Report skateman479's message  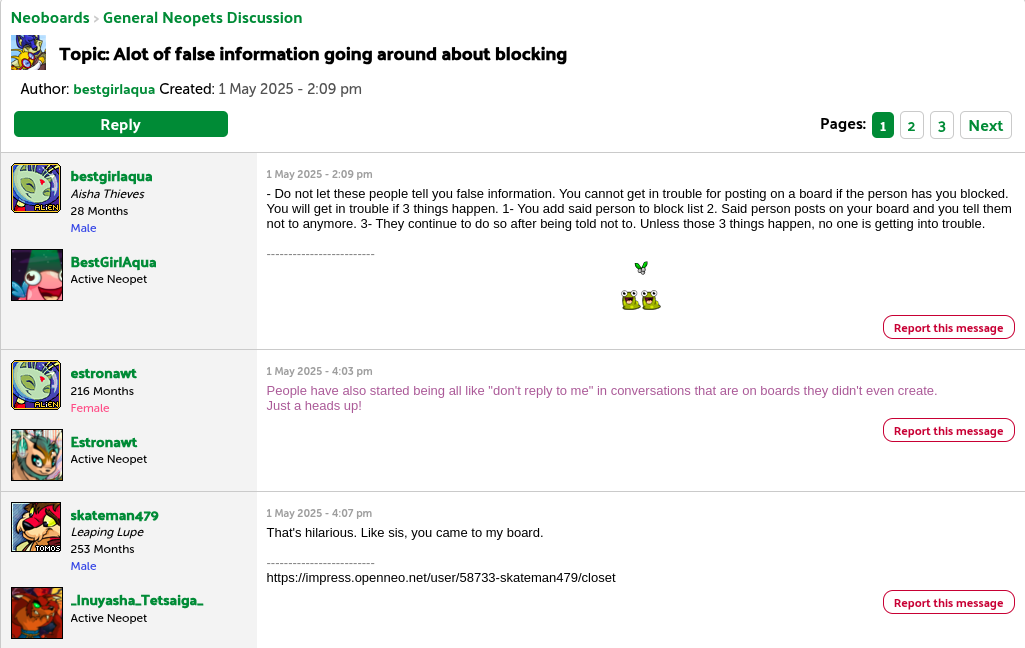click(949, 602)
